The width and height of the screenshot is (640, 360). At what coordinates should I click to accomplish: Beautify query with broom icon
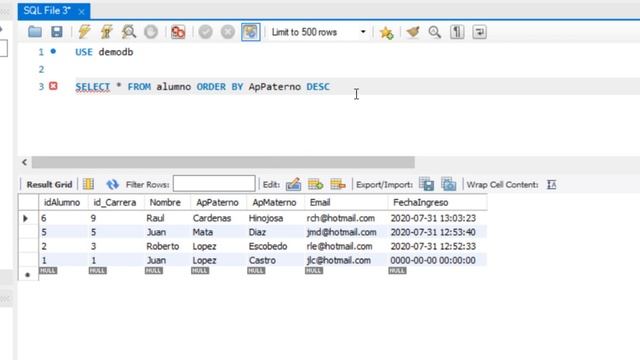tap(413, 32)
